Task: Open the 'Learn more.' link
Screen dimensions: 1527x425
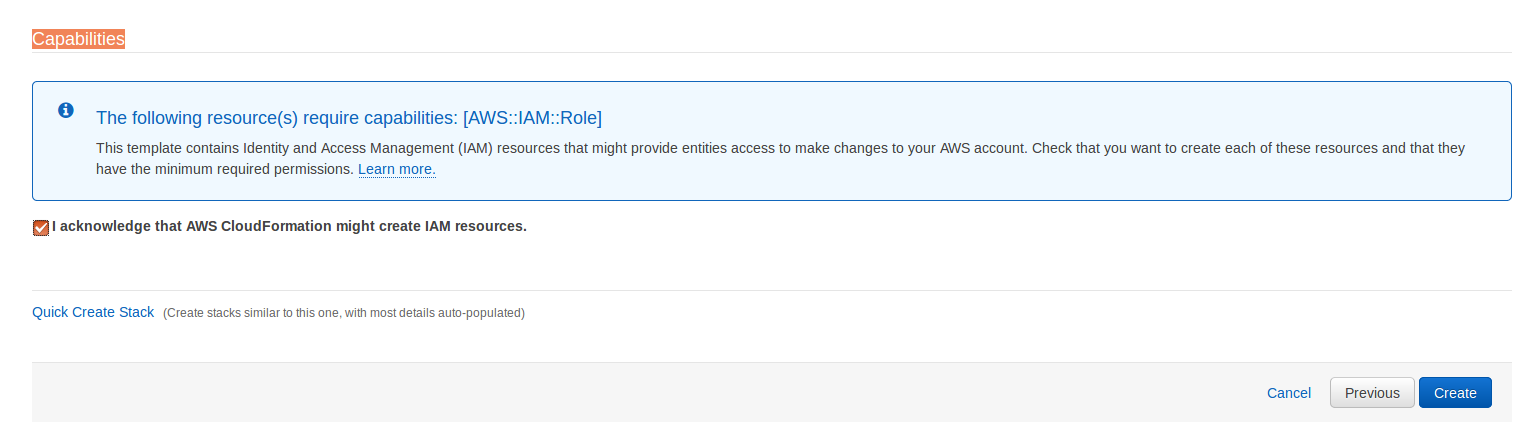Action: pos(397,169)
